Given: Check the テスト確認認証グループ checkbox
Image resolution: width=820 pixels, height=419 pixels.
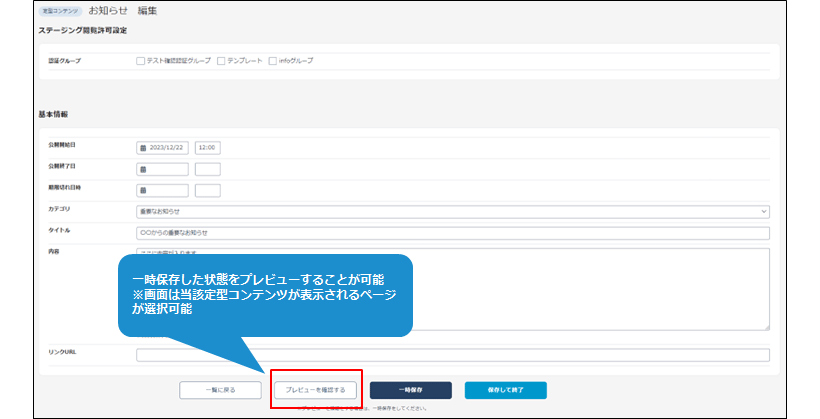Looking at the screenshot, I should (x=141, y=61).
